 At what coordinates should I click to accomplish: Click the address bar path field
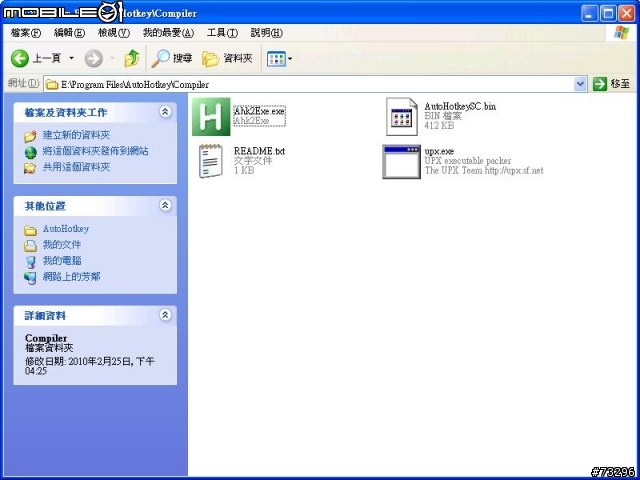315,84
